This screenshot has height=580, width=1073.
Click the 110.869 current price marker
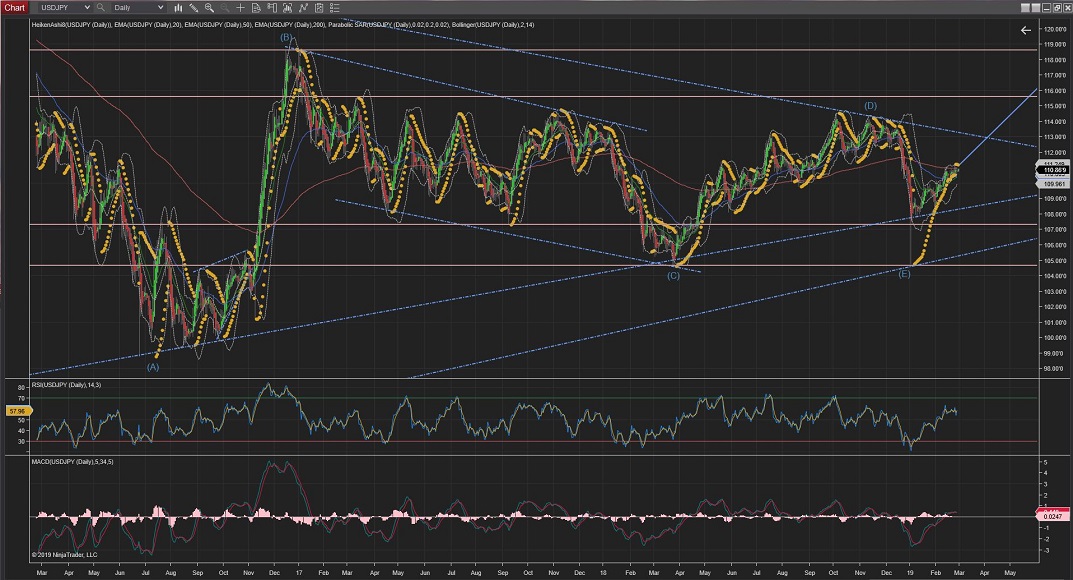click(x=1054, y=170)
